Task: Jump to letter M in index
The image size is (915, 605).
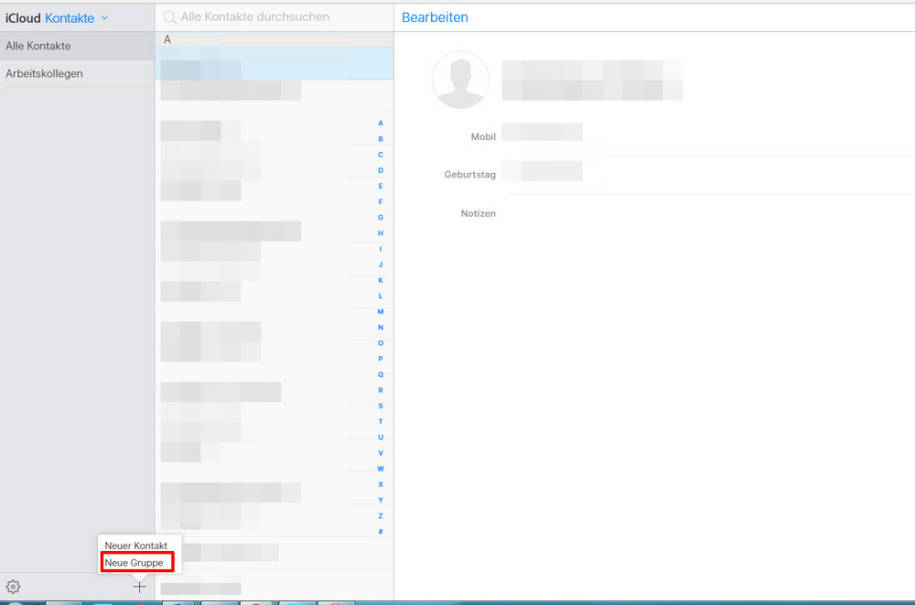Action: tap(380, 312)
